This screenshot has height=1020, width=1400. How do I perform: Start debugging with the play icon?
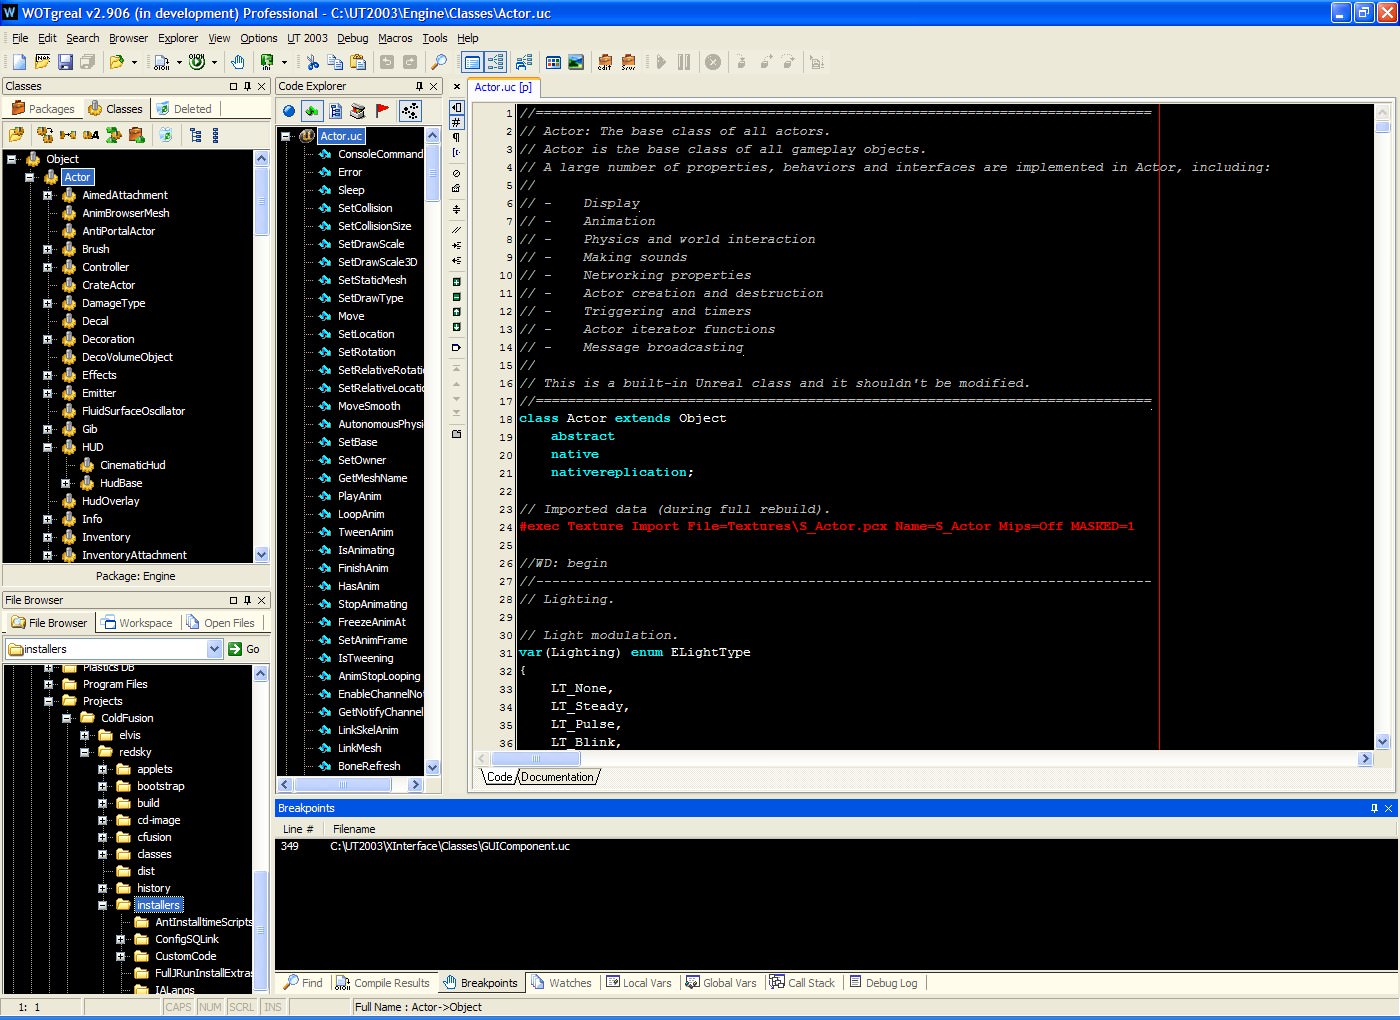pos(661,62)
